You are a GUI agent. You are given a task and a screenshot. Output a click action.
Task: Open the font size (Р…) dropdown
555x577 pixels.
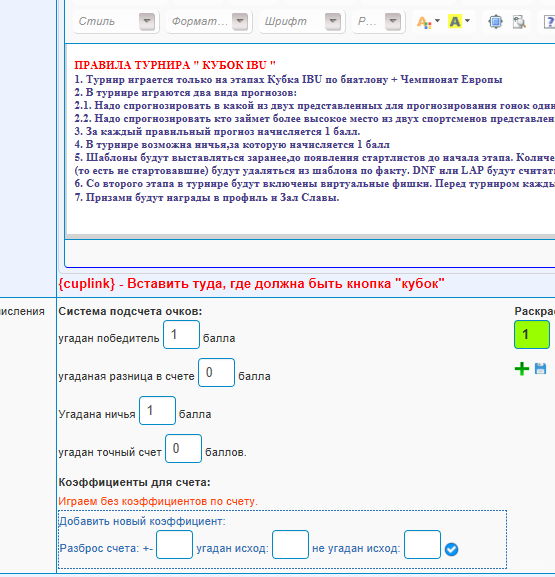[x=393, y=22]
